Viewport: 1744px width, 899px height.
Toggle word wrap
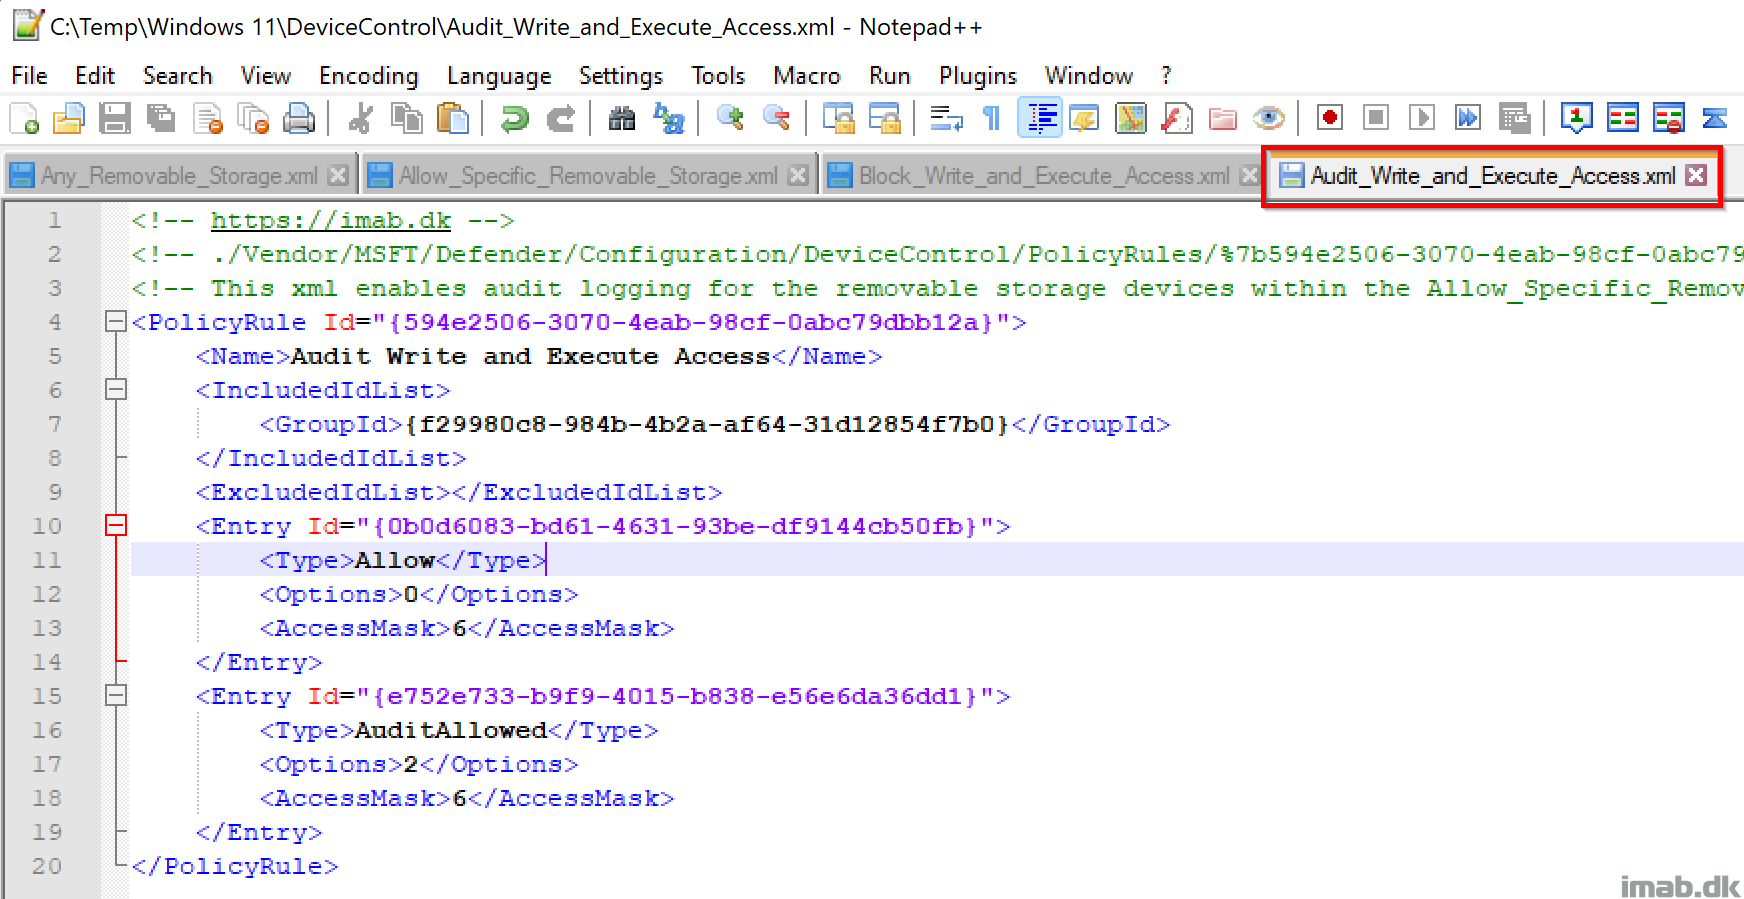tap(946, 118)
